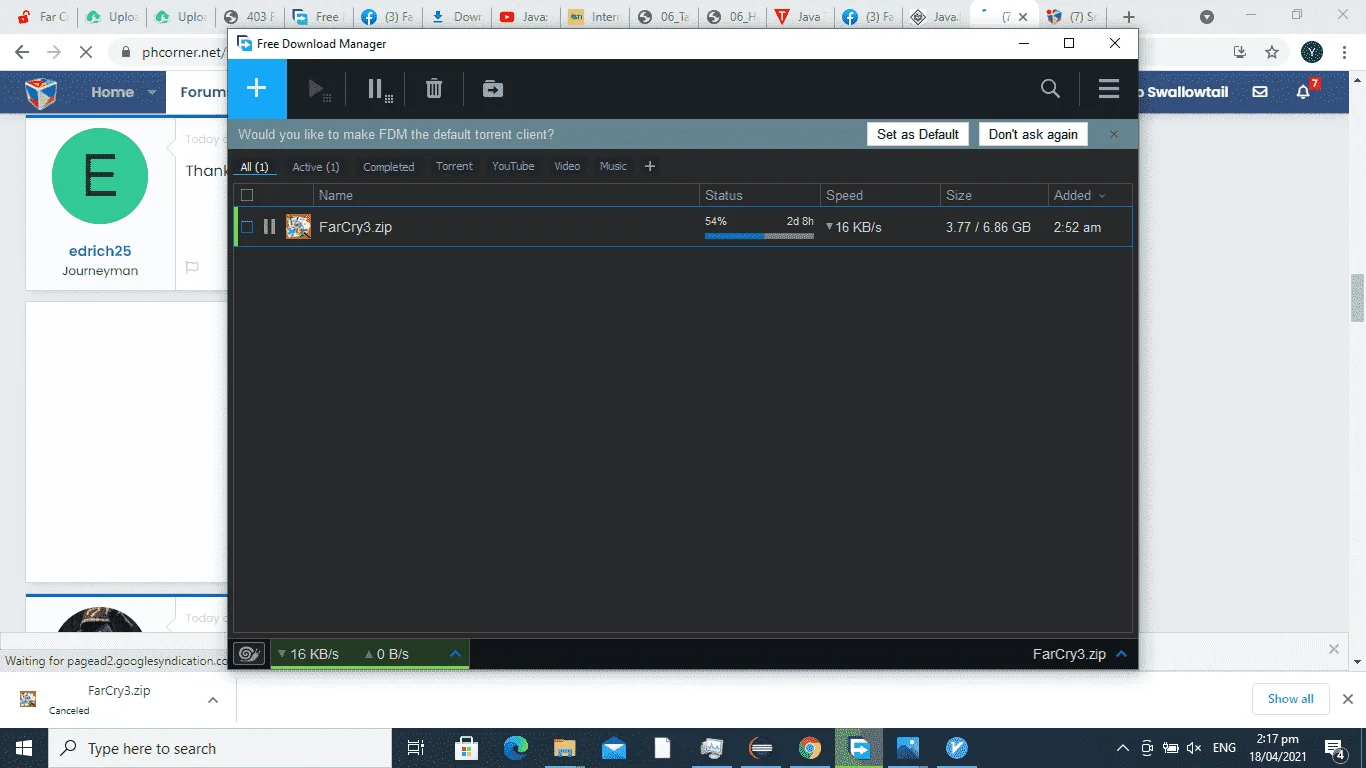Click the 2:52 am added time
Viewport: 1366px width, 768px height.
click(1077, 227)
